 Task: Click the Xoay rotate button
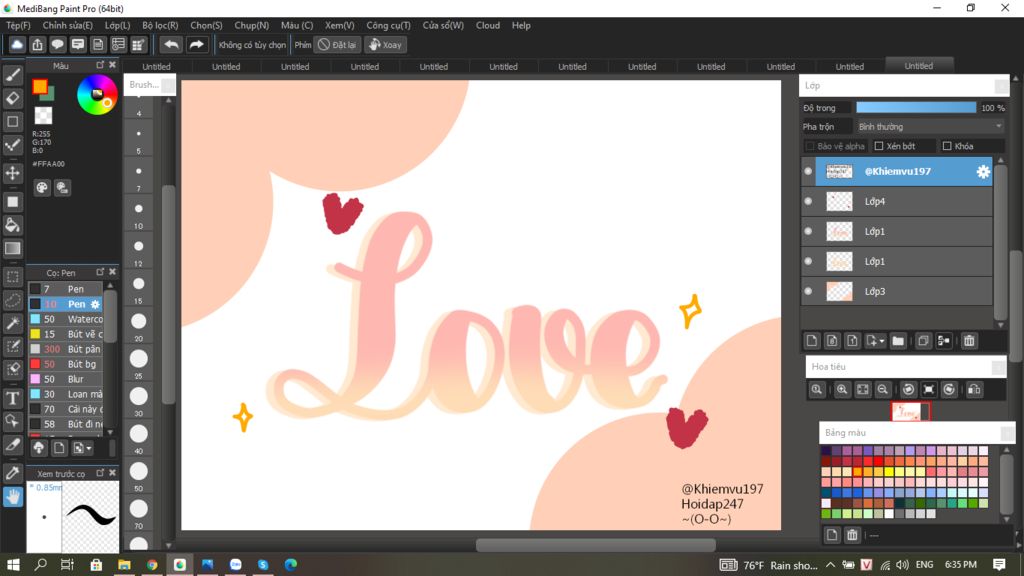pyautogui.click(x=386, y=44)
